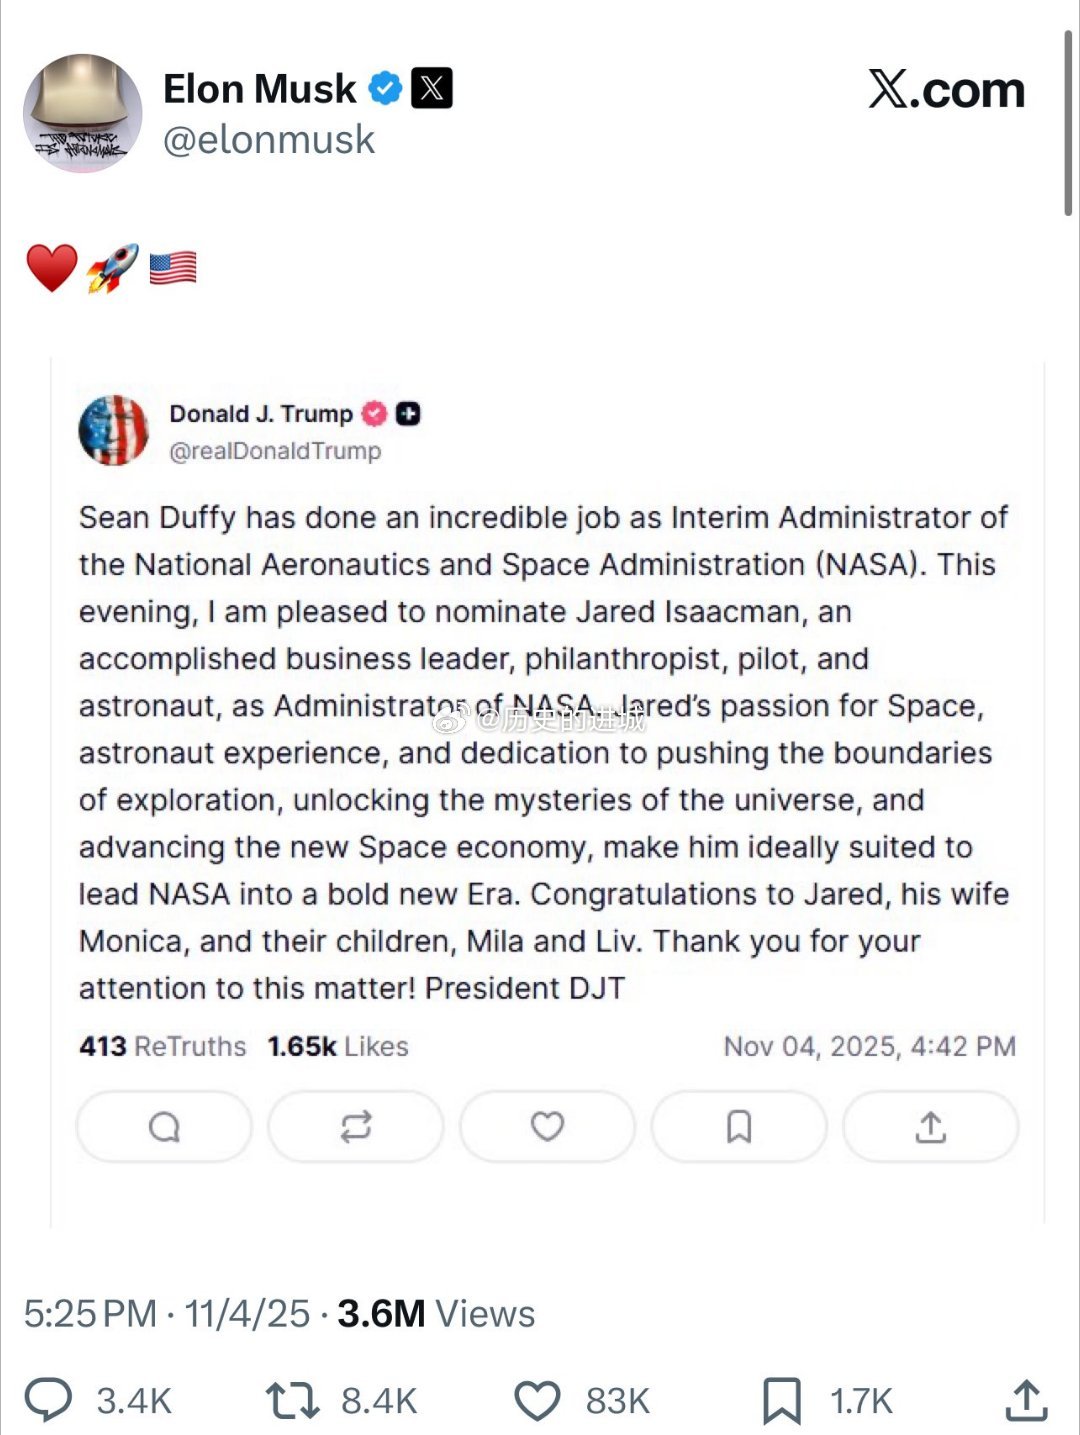Open Elon Musk's profile picture
Image resolution: width=1080 pixels, height=1435 pixels.
coord(83,113)
